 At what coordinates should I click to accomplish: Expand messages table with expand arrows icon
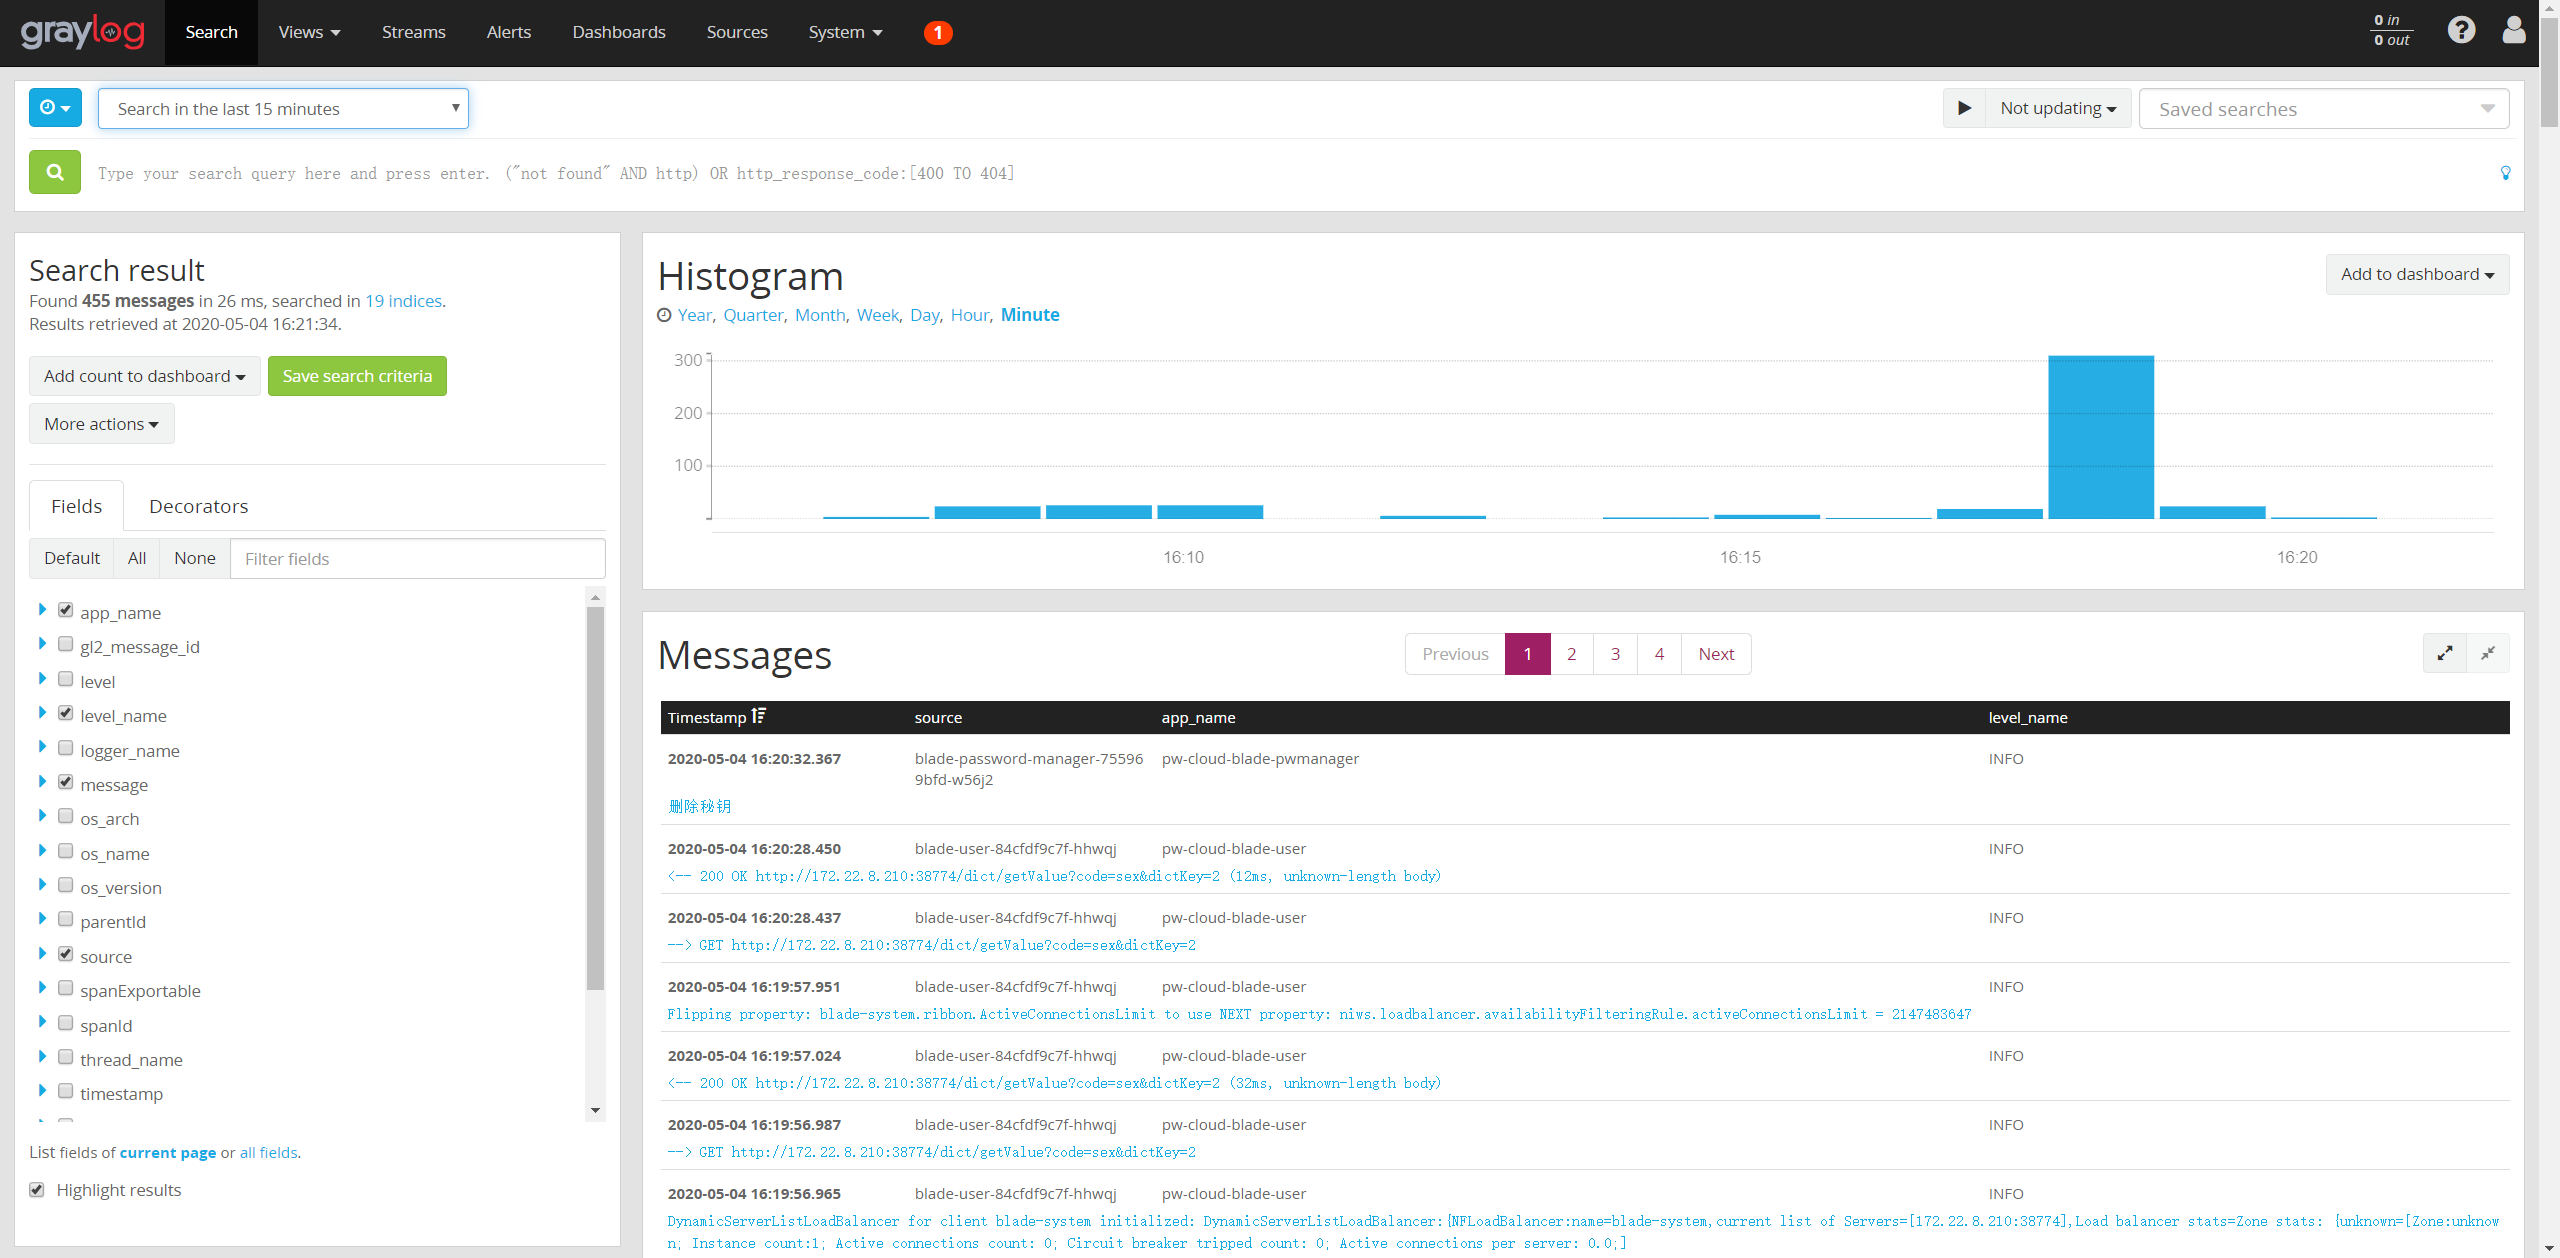pyautogui.click(x=2444, y=653)
